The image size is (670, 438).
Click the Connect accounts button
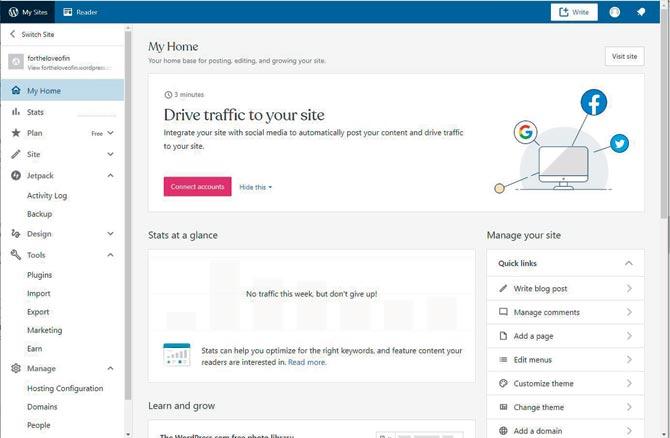coord(197,186)
